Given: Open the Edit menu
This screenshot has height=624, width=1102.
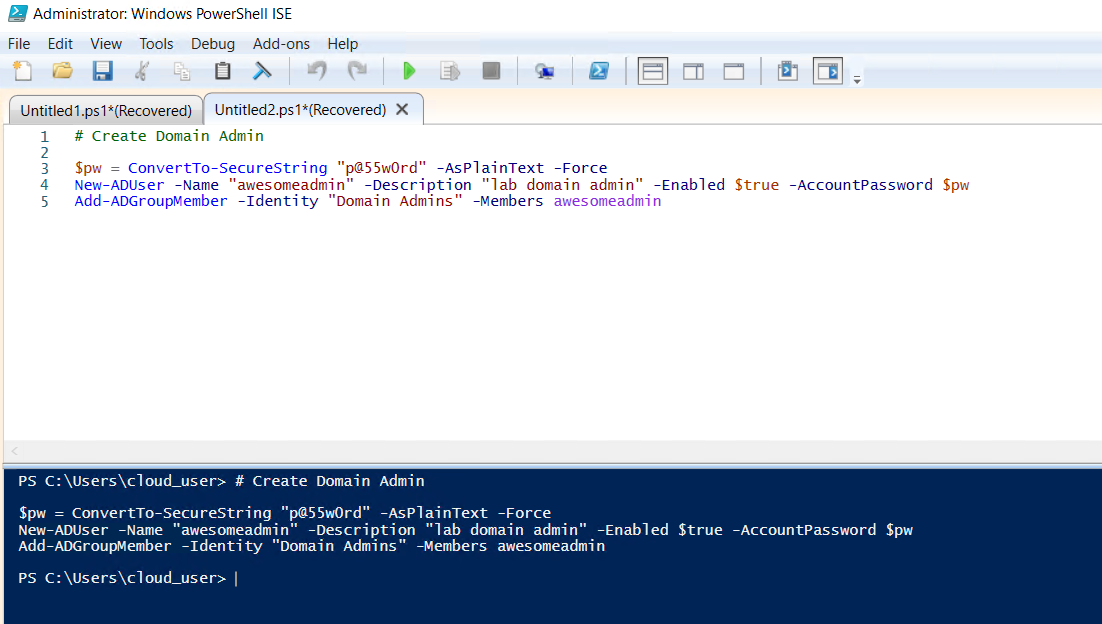Looking at the screenshot, I should pos(60,44).
